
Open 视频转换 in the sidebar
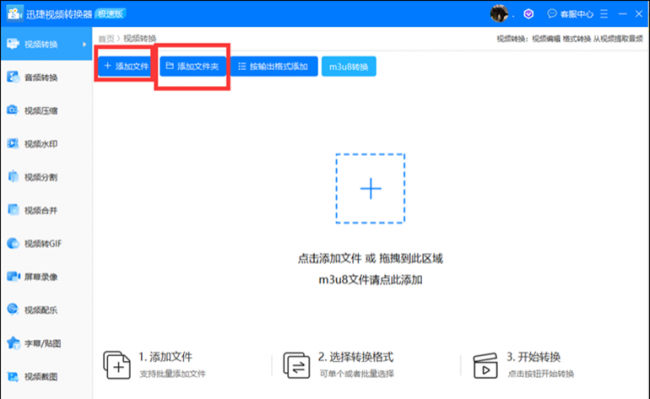46,44
